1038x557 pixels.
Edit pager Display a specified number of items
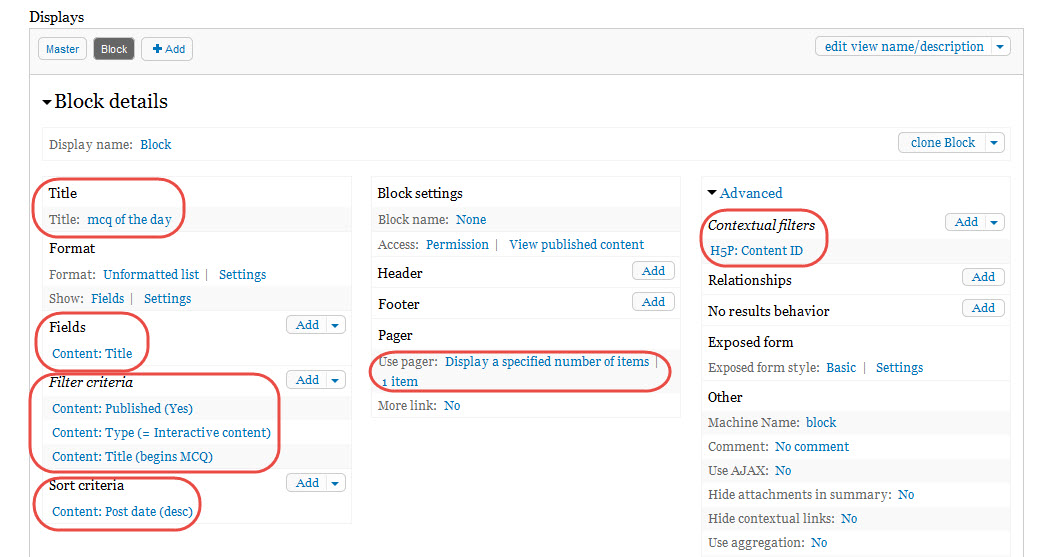click(547, 362)
